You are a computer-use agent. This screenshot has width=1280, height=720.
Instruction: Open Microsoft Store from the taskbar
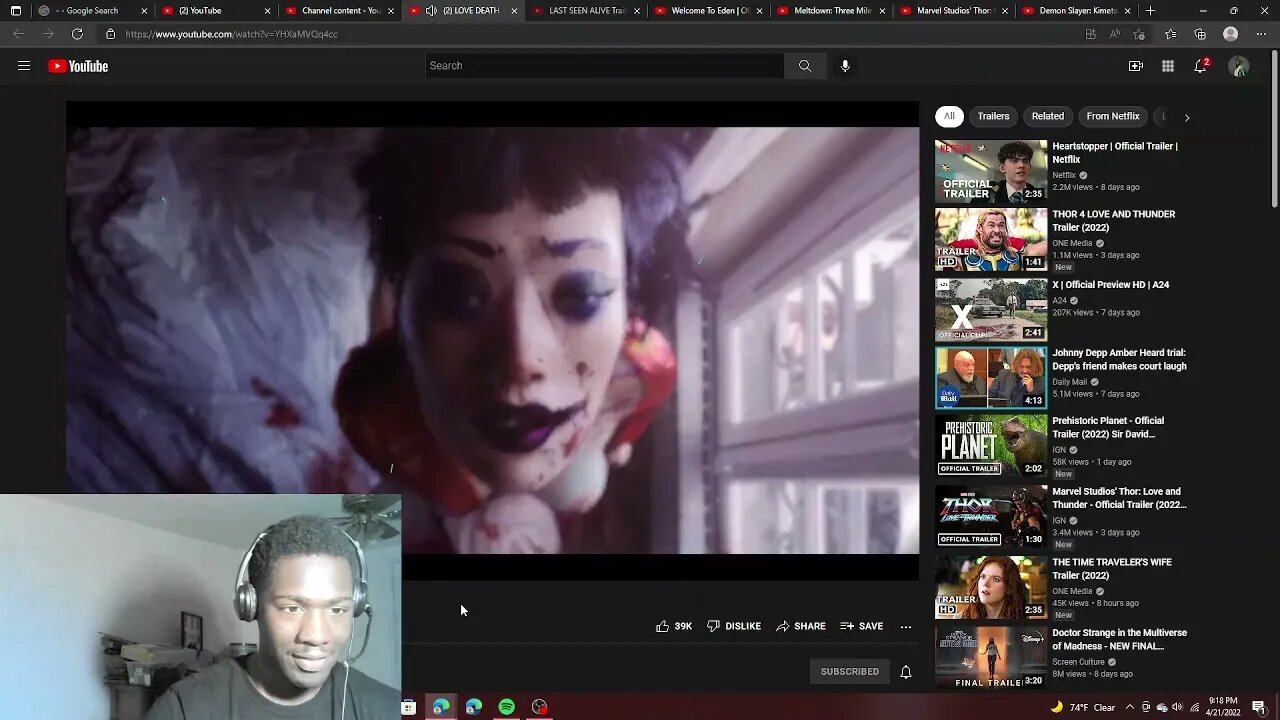point(408,707)
